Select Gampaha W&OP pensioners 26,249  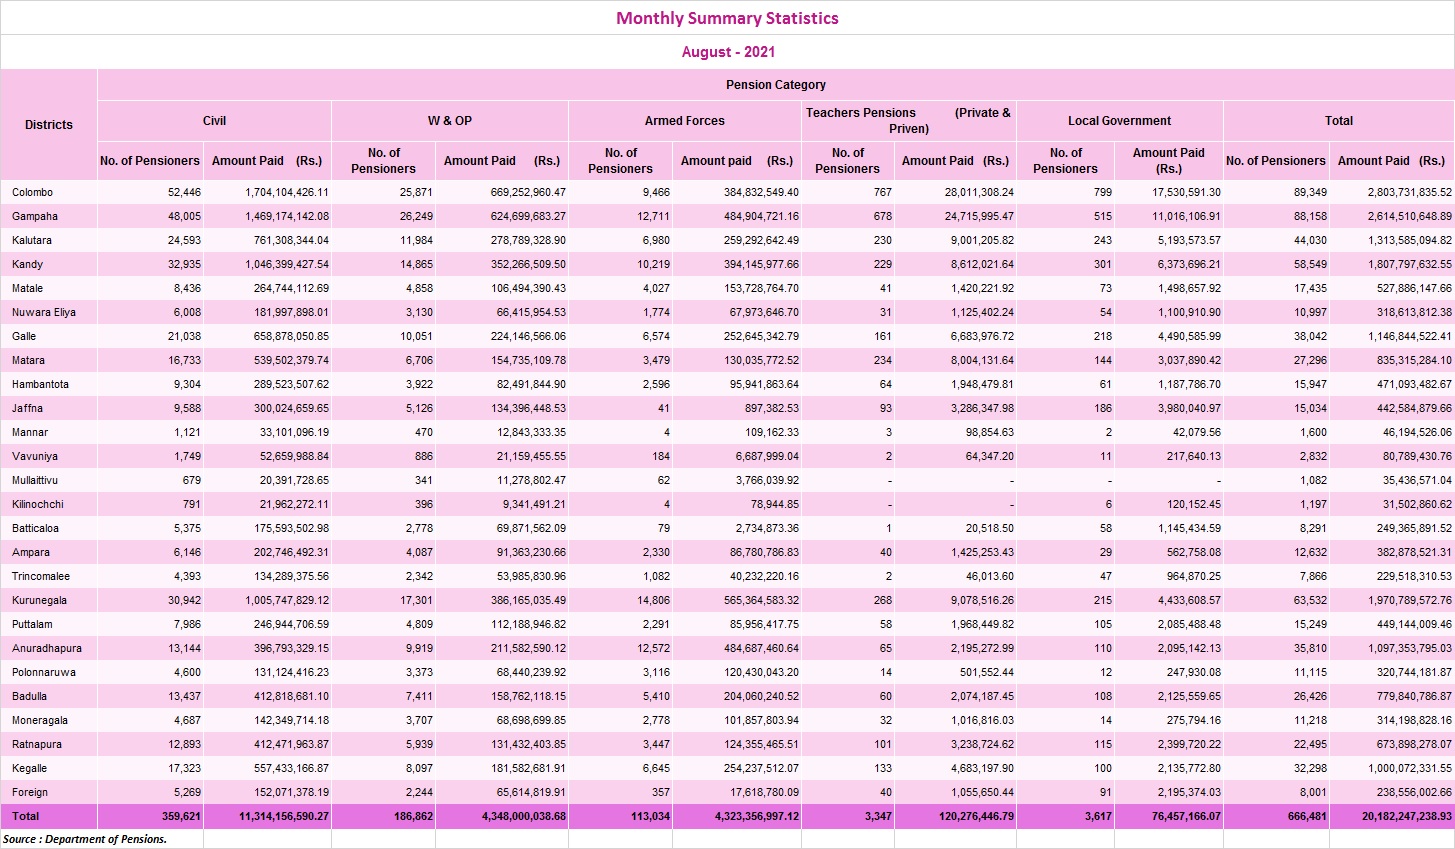[416, 216]
